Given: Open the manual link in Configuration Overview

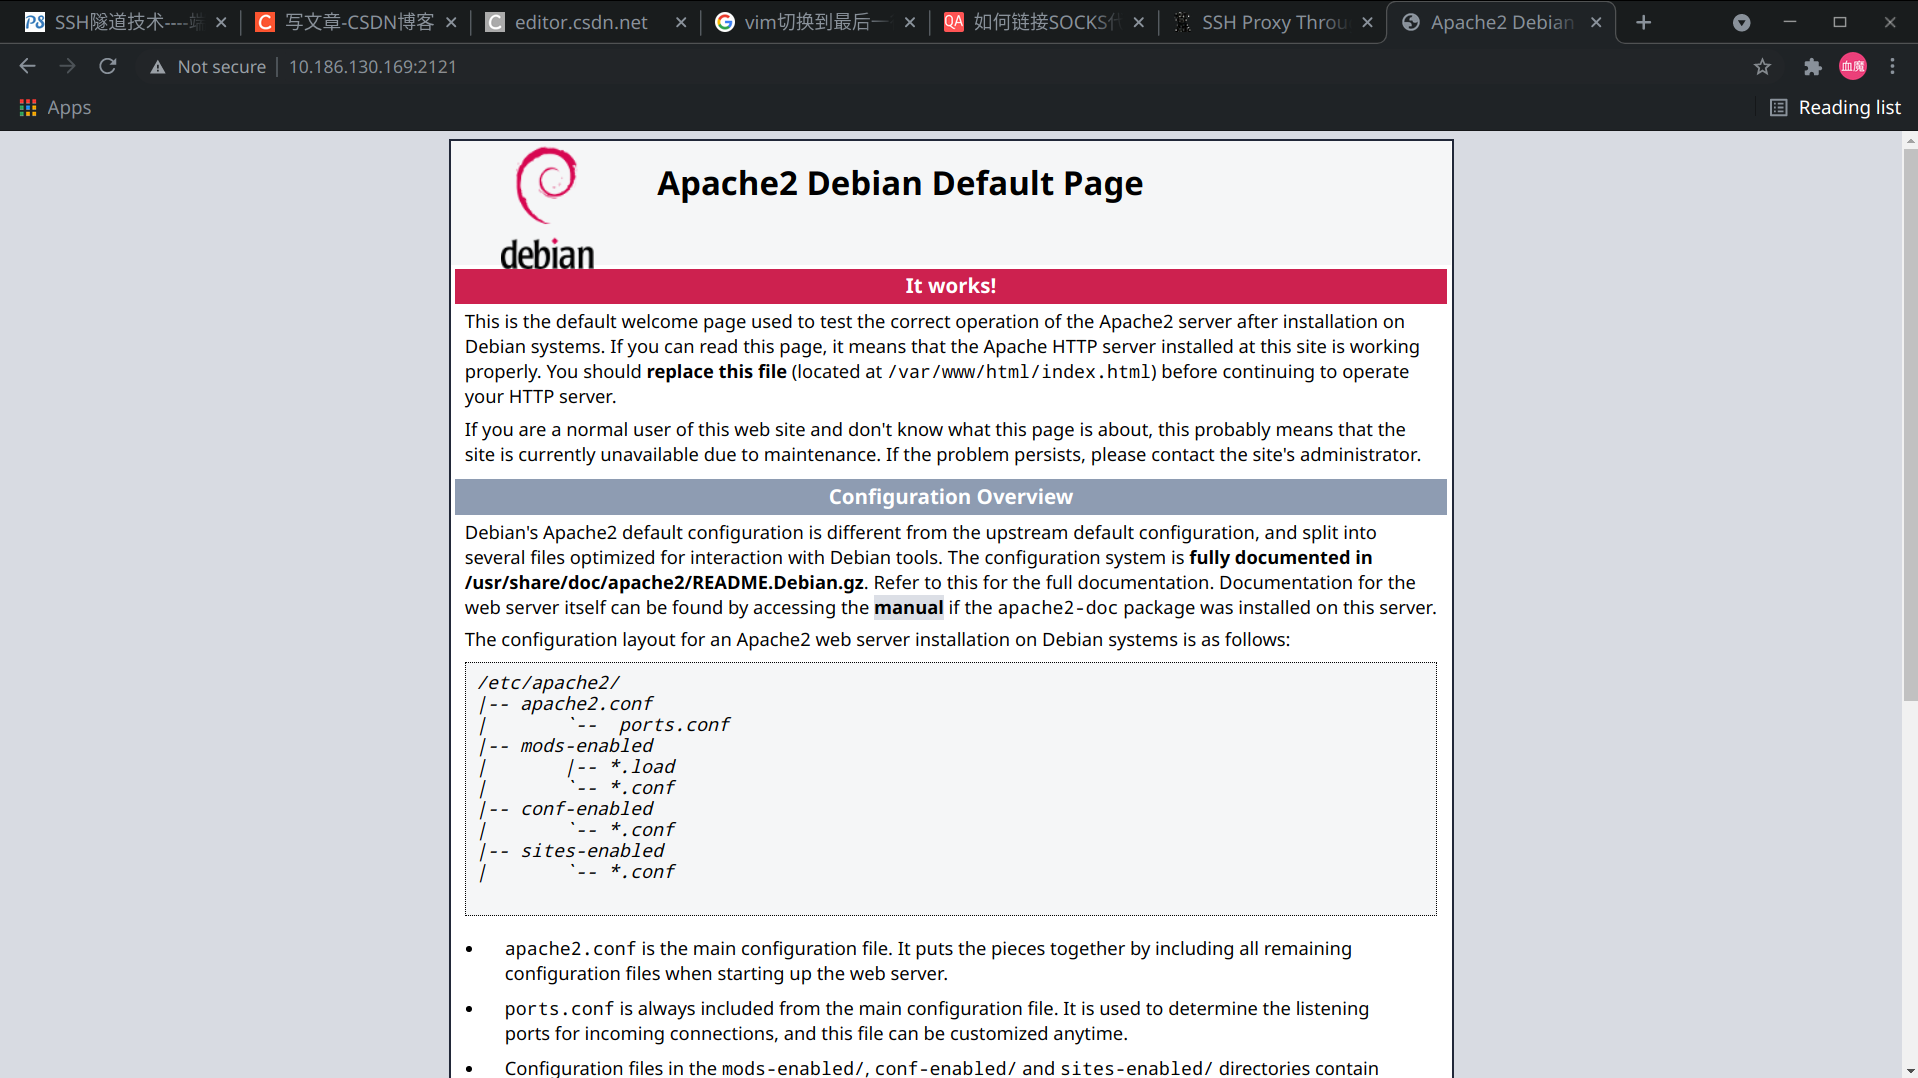Looking at the screenshot, I should point(908,608).
